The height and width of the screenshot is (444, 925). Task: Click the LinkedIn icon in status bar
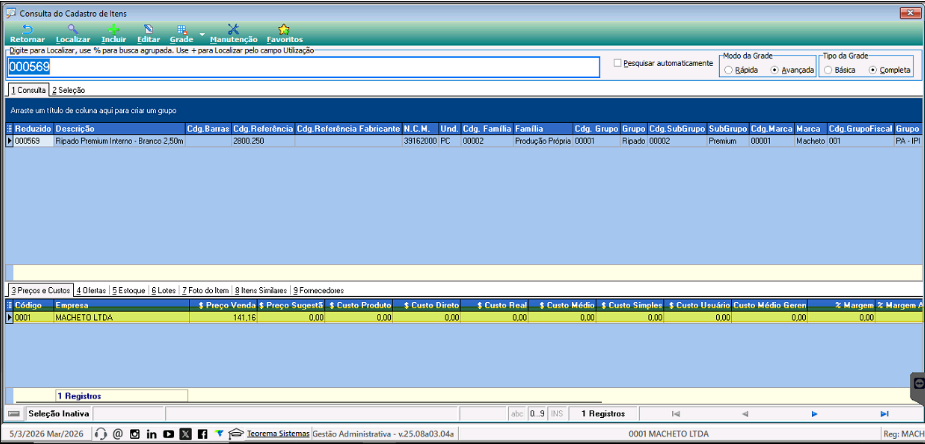coord(152,434)
